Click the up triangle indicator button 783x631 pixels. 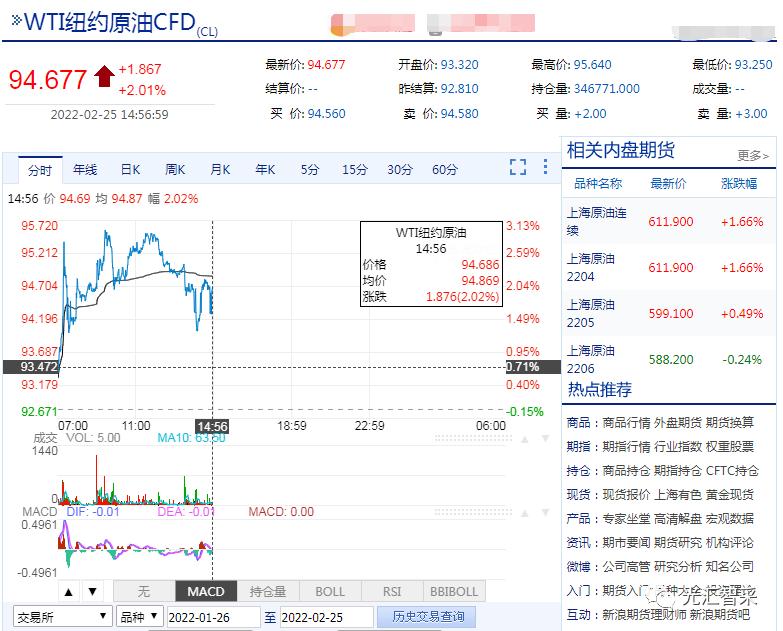(x=69, y=592)
